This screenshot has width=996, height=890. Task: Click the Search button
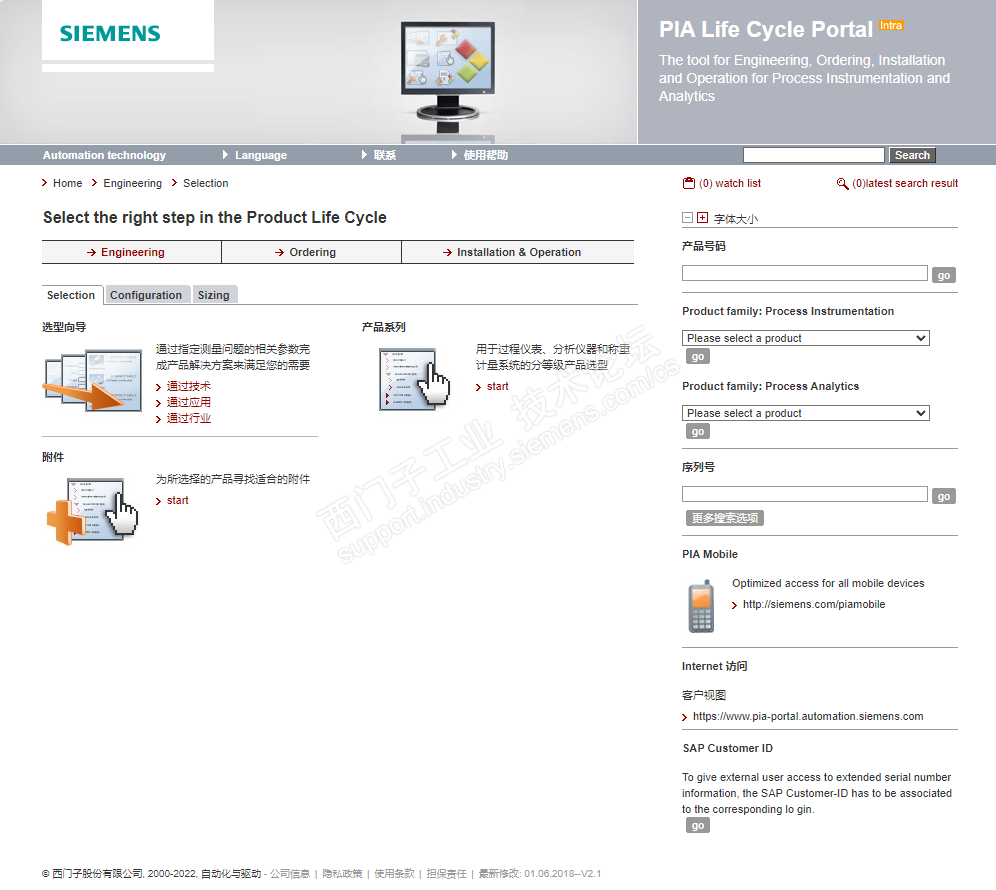912,155
